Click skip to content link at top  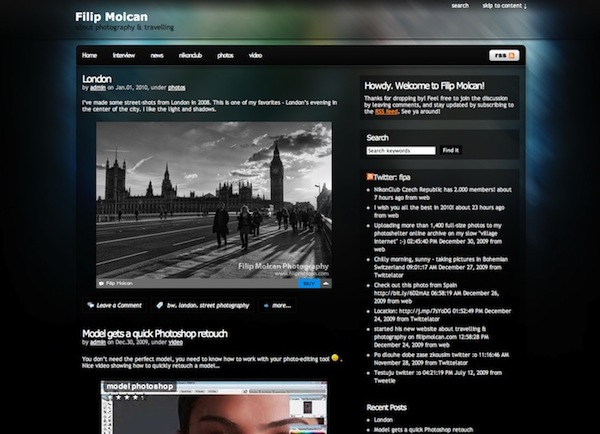pyautogui.click(x=503, y=6)
